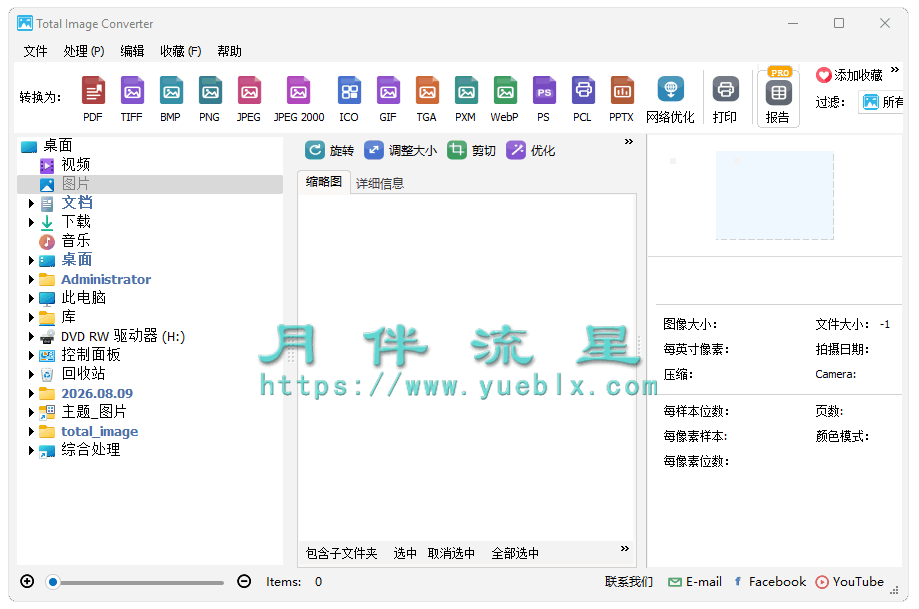
Task: Click the zoom in plus icon
Action: pyautogui.click(x=27, y=581)
